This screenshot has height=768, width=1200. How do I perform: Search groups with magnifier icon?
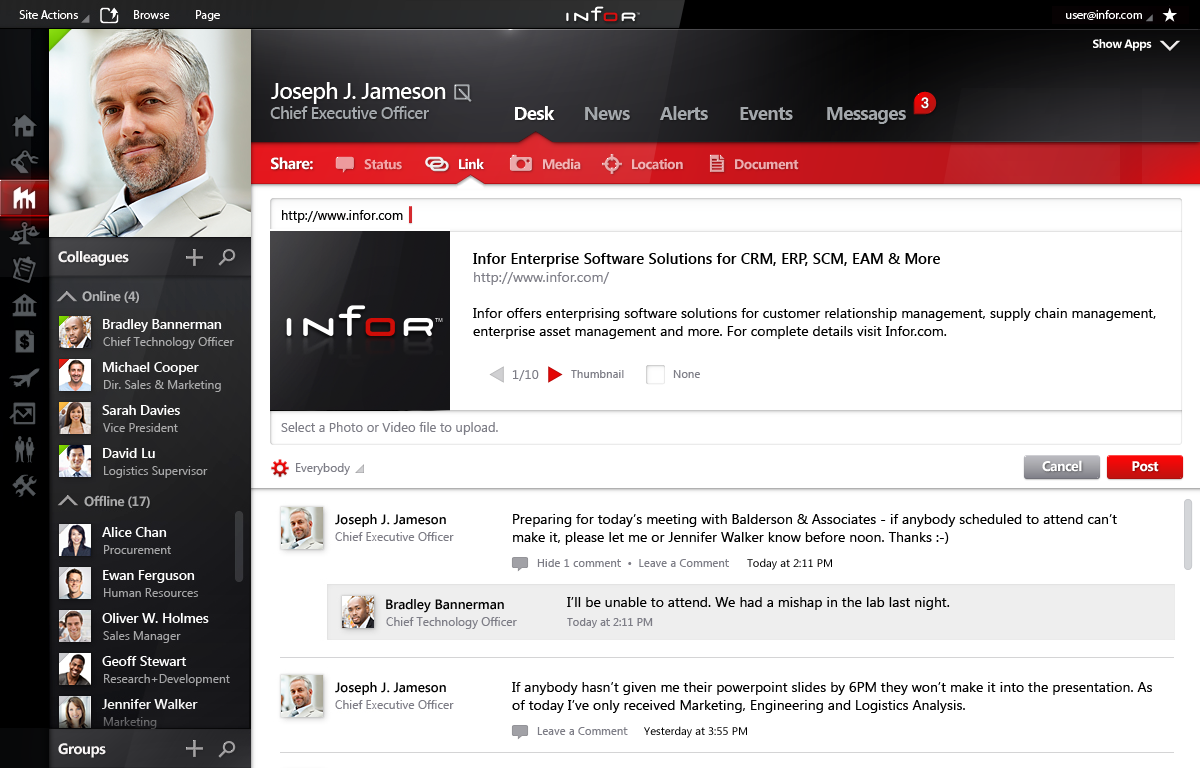pos(227,749)
